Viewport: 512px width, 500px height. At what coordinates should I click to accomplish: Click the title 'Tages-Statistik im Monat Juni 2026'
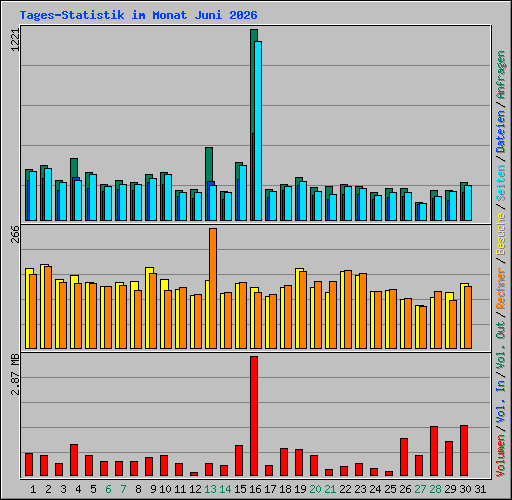(x=138, y=15)
